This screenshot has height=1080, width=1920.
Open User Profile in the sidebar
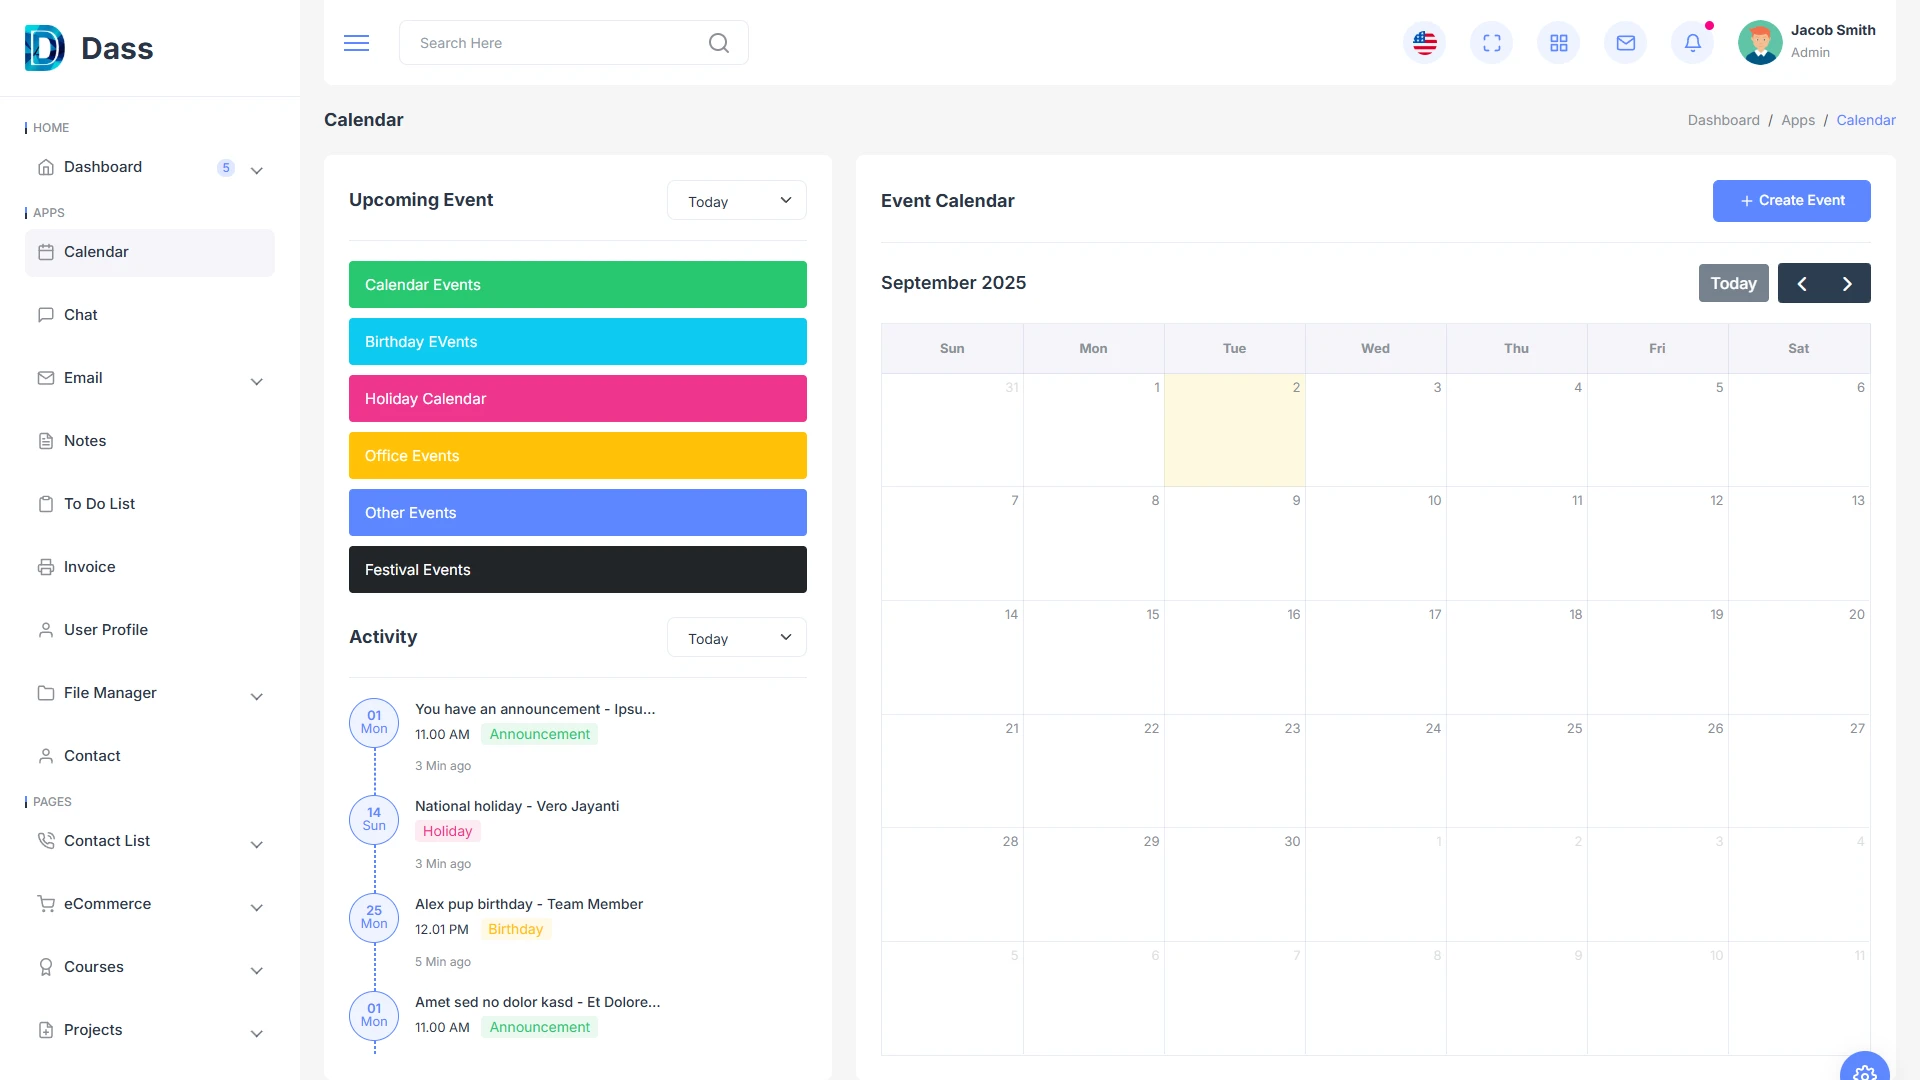click(x=150, y=630)
